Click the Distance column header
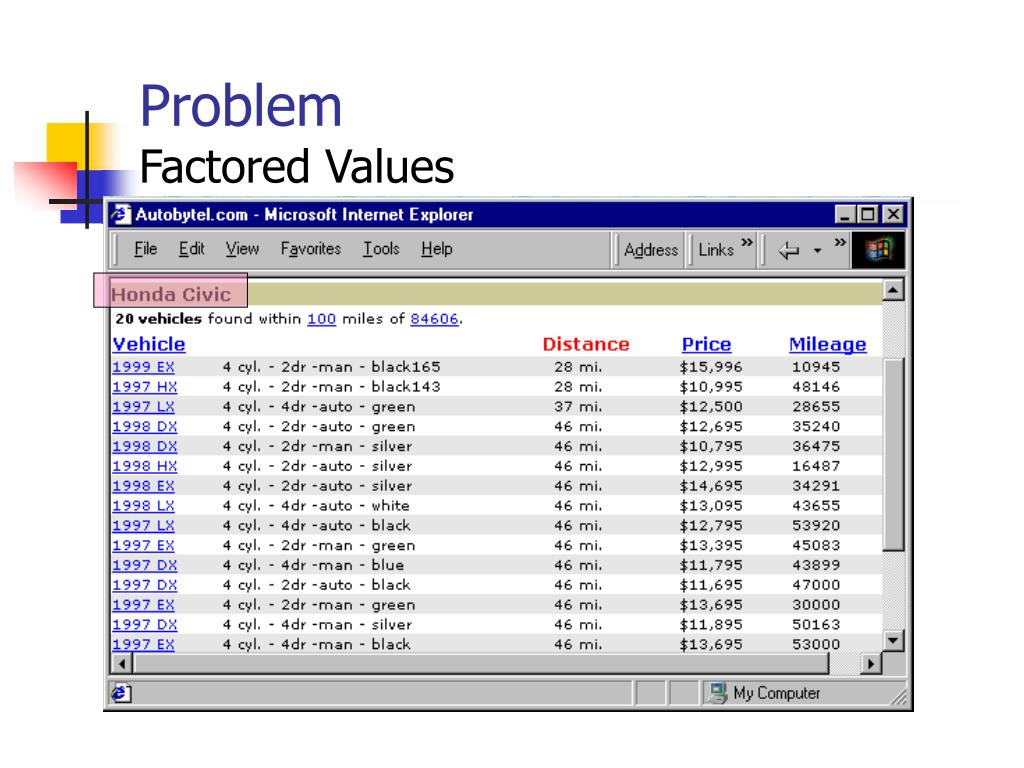The height and width of the screenshot is (768, 1024). [x=586, y=344]
